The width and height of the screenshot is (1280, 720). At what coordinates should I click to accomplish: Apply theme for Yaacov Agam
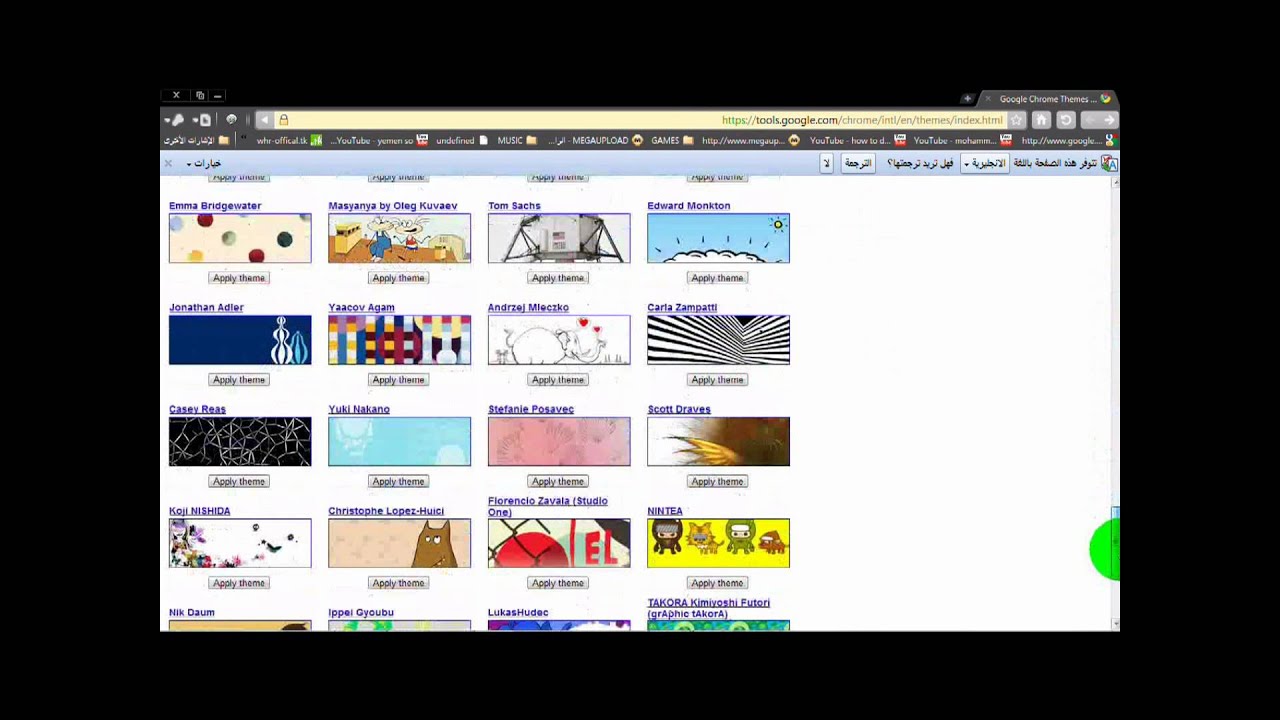point(398,380)
